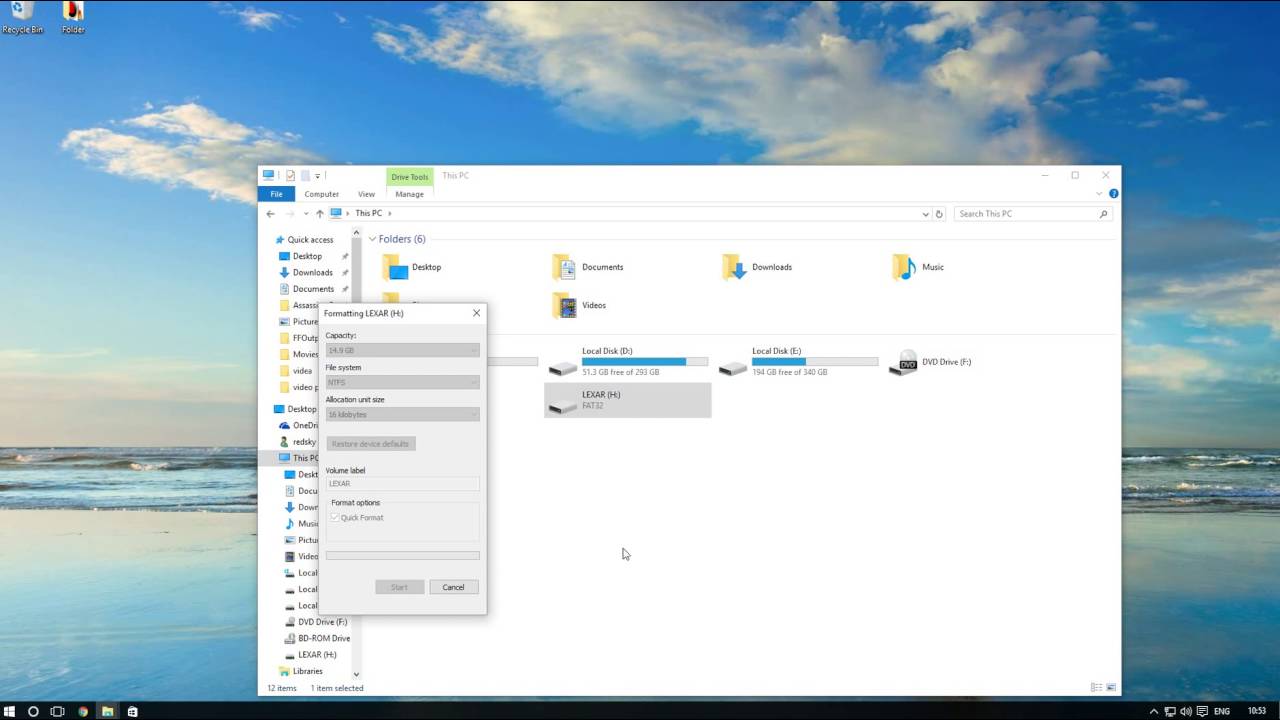Click the Drive Tools contextual tab header
Screen dimensions: 1280x720
tap(410, 177)
